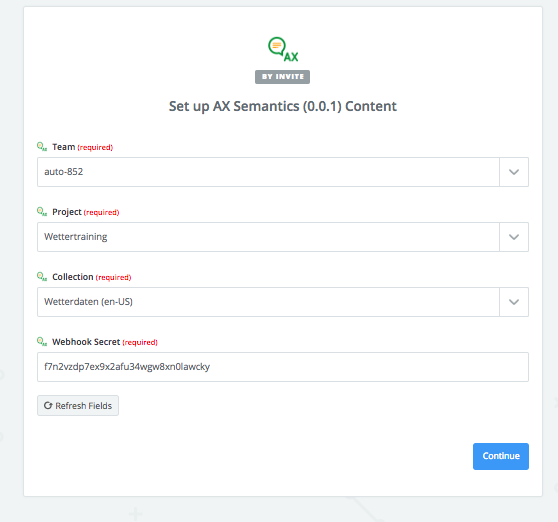The height and width of the screenshot is (522, 558).
Task: Click the Refresh Fields button
Action: (x=78, y=405)
